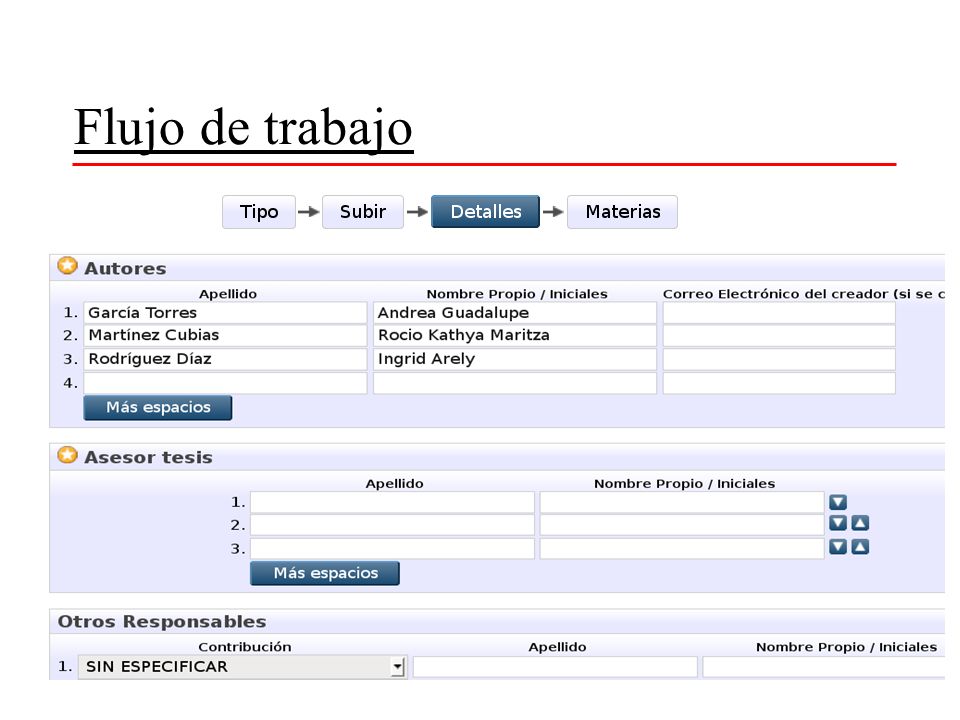Add more author spaces under Autores
The width and height of the screenshot is (960, 720).
[158, 408]
